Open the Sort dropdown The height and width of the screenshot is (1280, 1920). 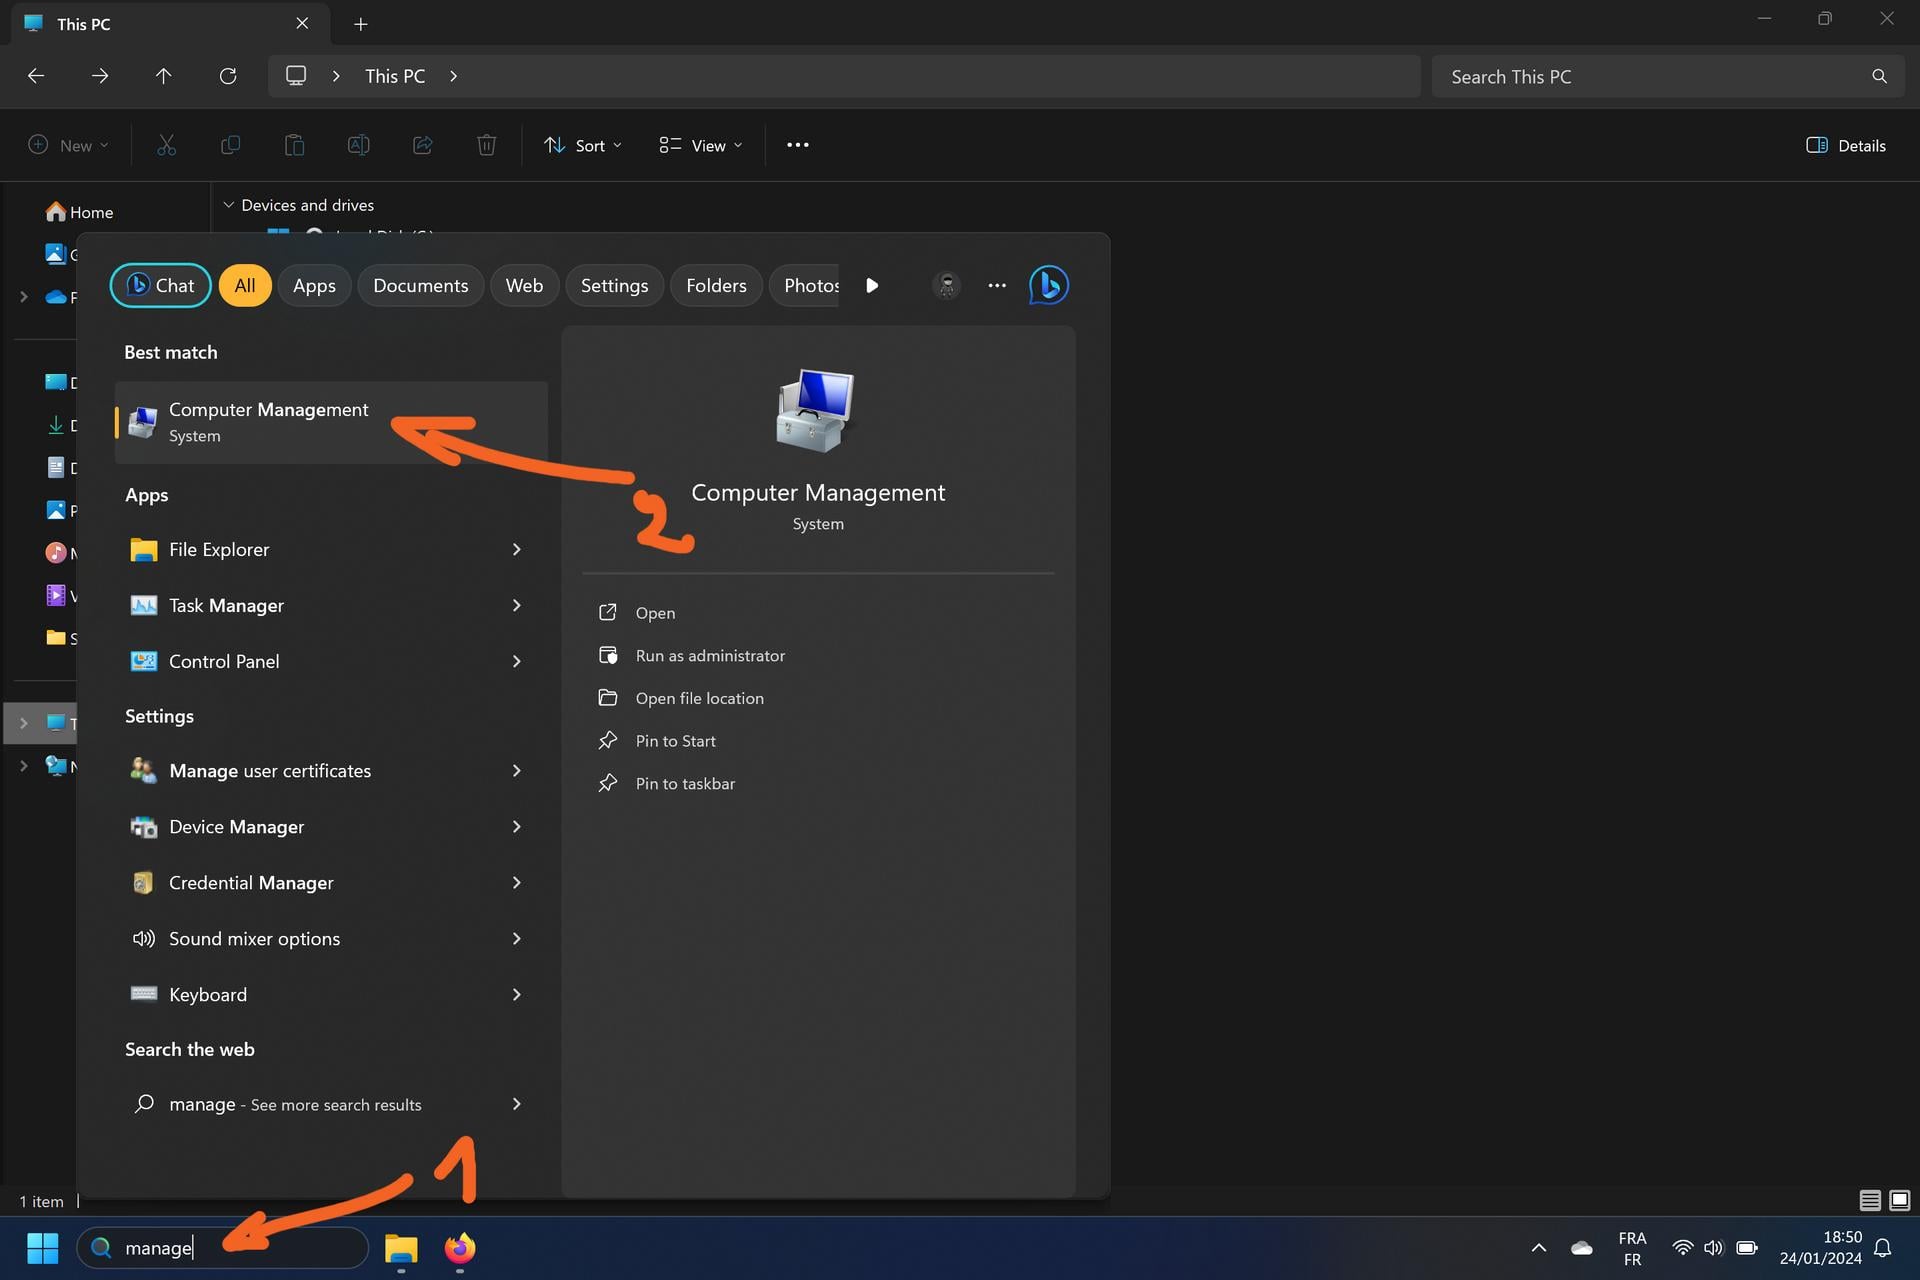(583, 145)
